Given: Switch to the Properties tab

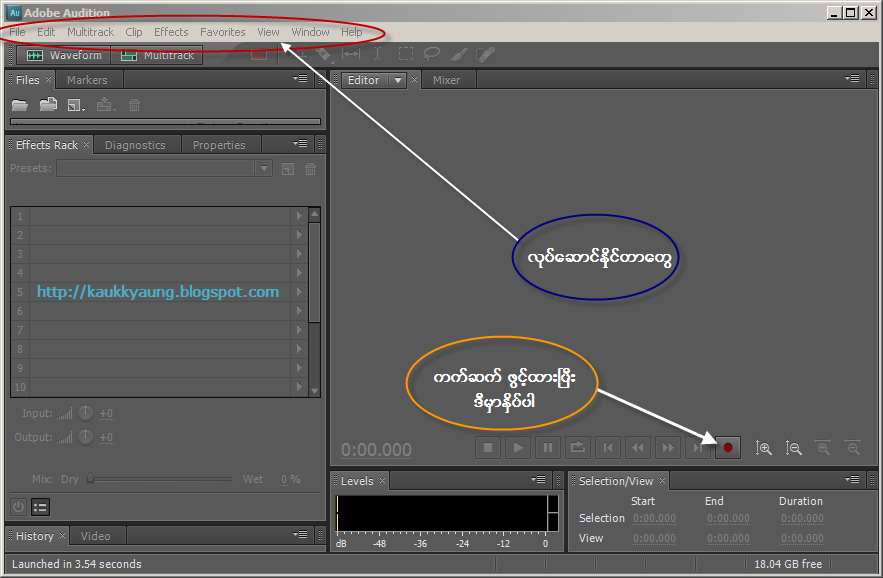Looking at the screenshot, I should 219,145.
